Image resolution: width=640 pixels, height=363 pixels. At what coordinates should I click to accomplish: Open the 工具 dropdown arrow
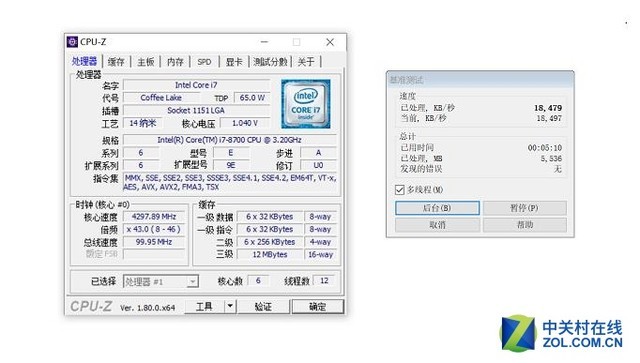coord(230,306)
